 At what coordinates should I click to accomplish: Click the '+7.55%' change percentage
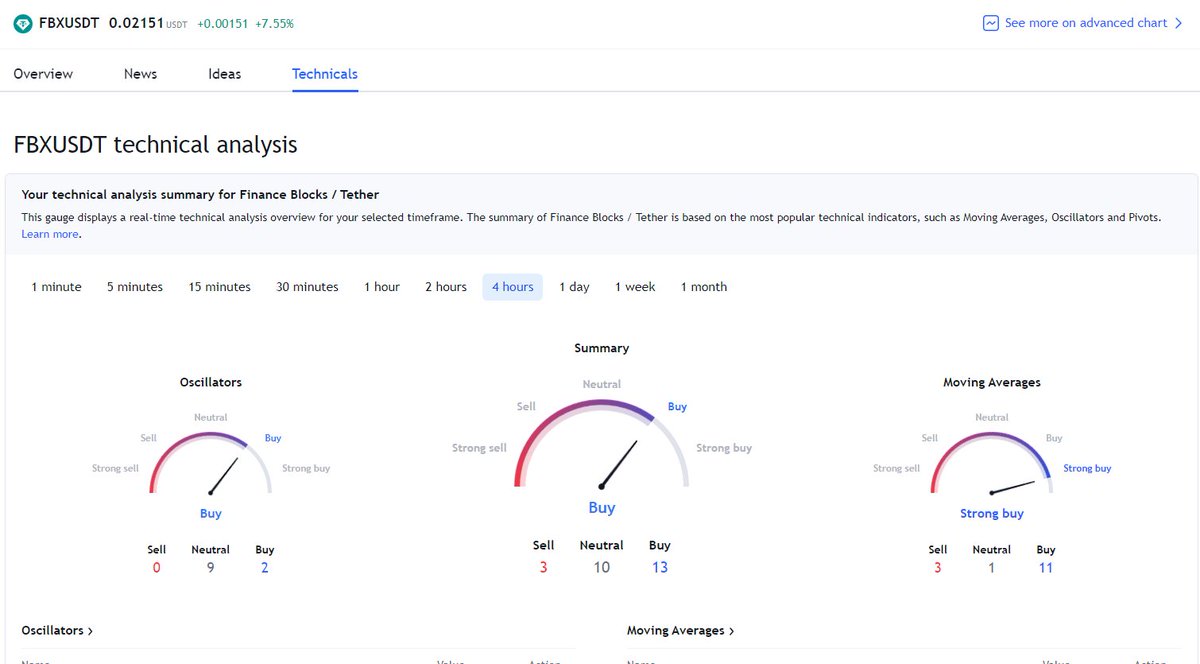point(273,23)
